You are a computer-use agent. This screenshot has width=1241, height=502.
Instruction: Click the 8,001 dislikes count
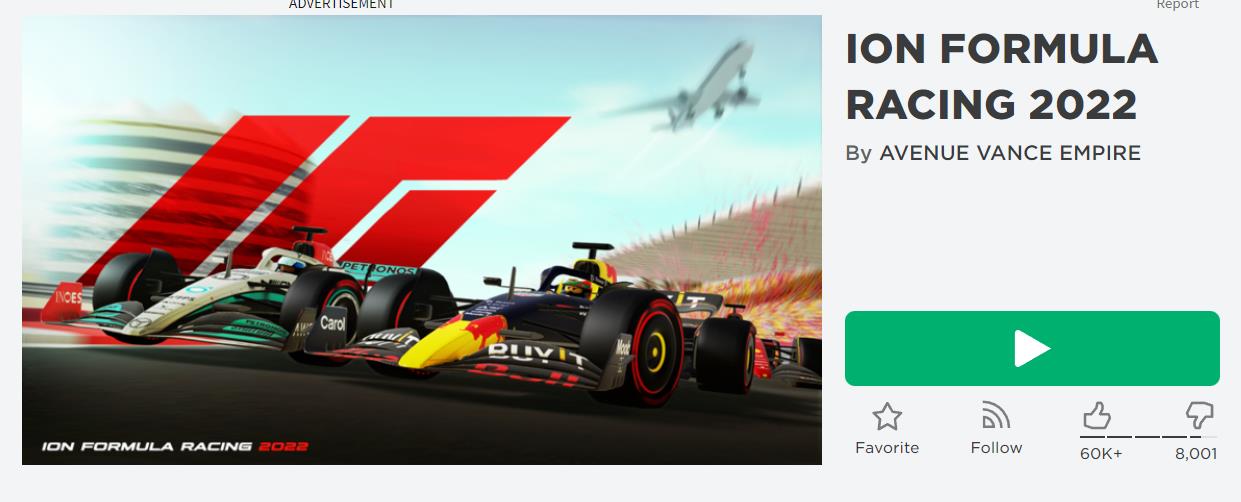click(1196, 454)
